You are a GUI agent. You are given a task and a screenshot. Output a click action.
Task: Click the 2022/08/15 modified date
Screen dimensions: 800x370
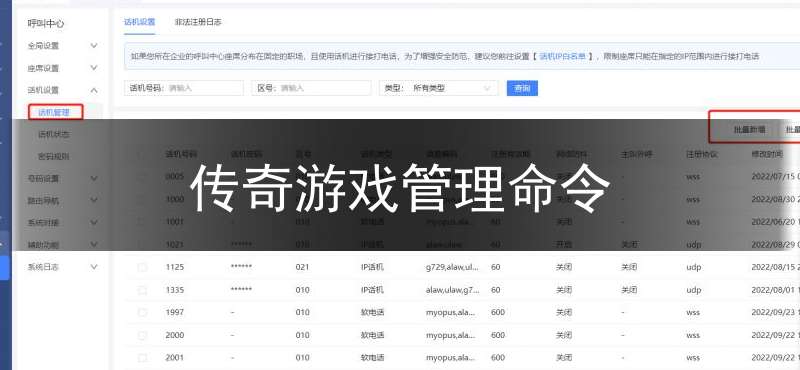pos(776,267)
